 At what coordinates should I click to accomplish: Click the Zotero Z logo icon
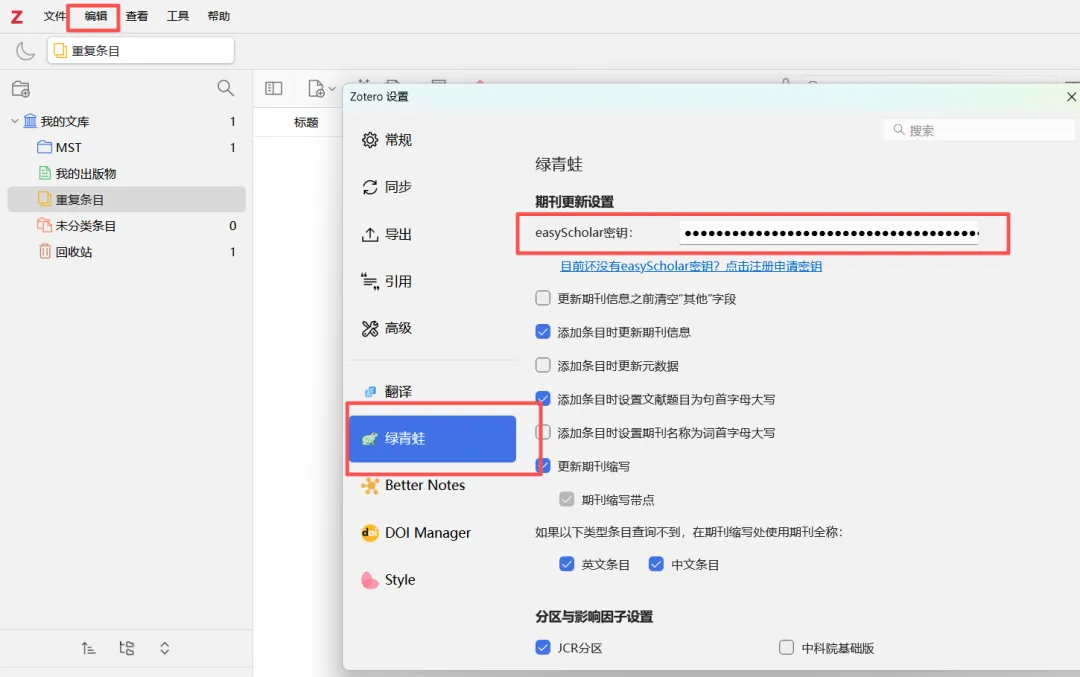tap(17, 17)
